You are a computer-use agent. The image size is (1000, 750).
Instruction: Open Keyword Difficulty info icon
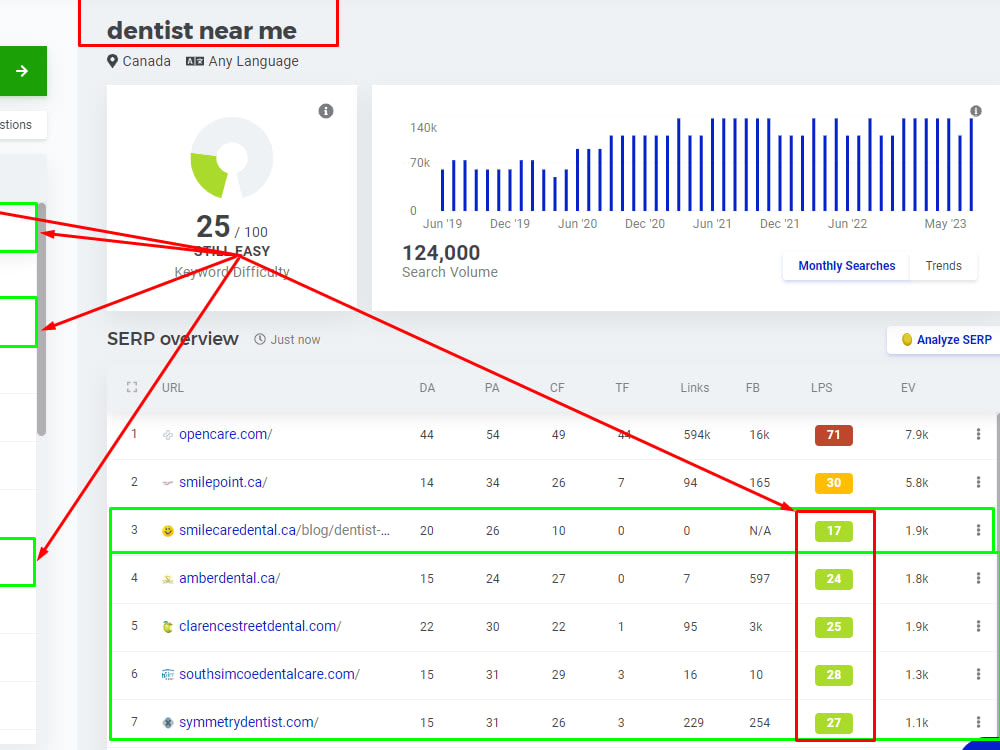click(326, 111)
